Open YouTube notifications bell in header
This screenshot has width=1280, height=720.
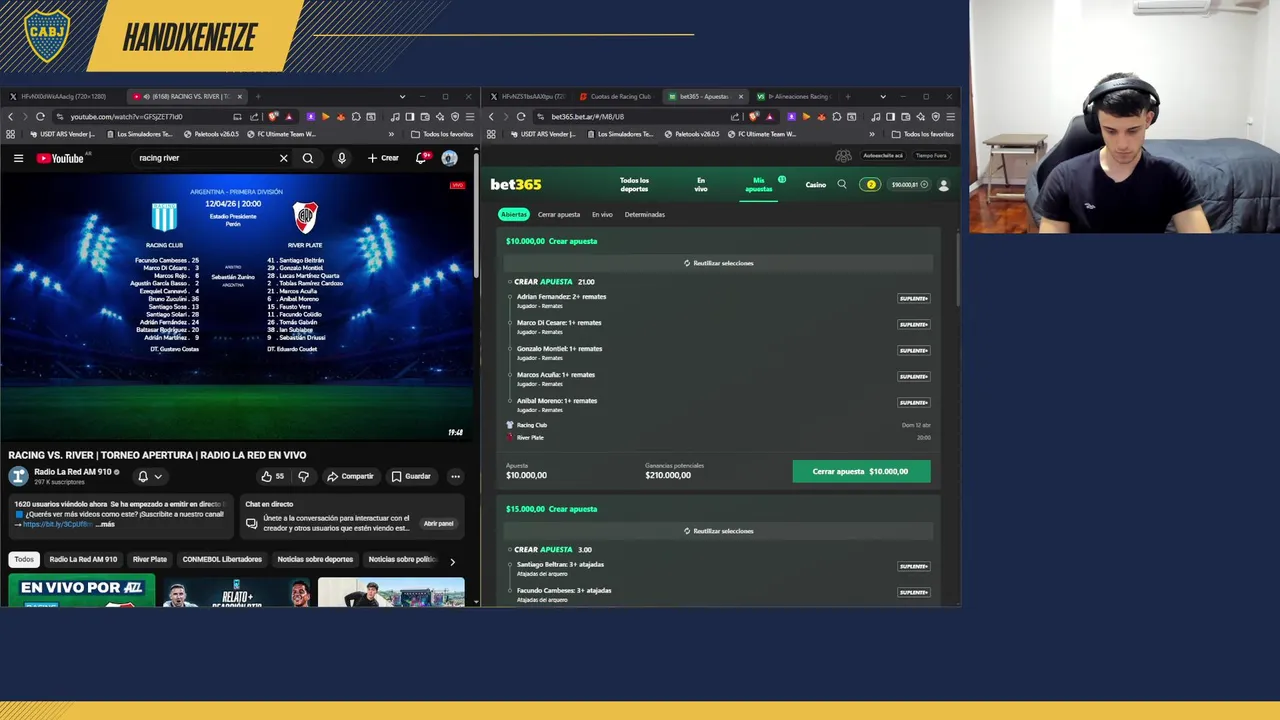pyautogui.click(x=422, y=158)
